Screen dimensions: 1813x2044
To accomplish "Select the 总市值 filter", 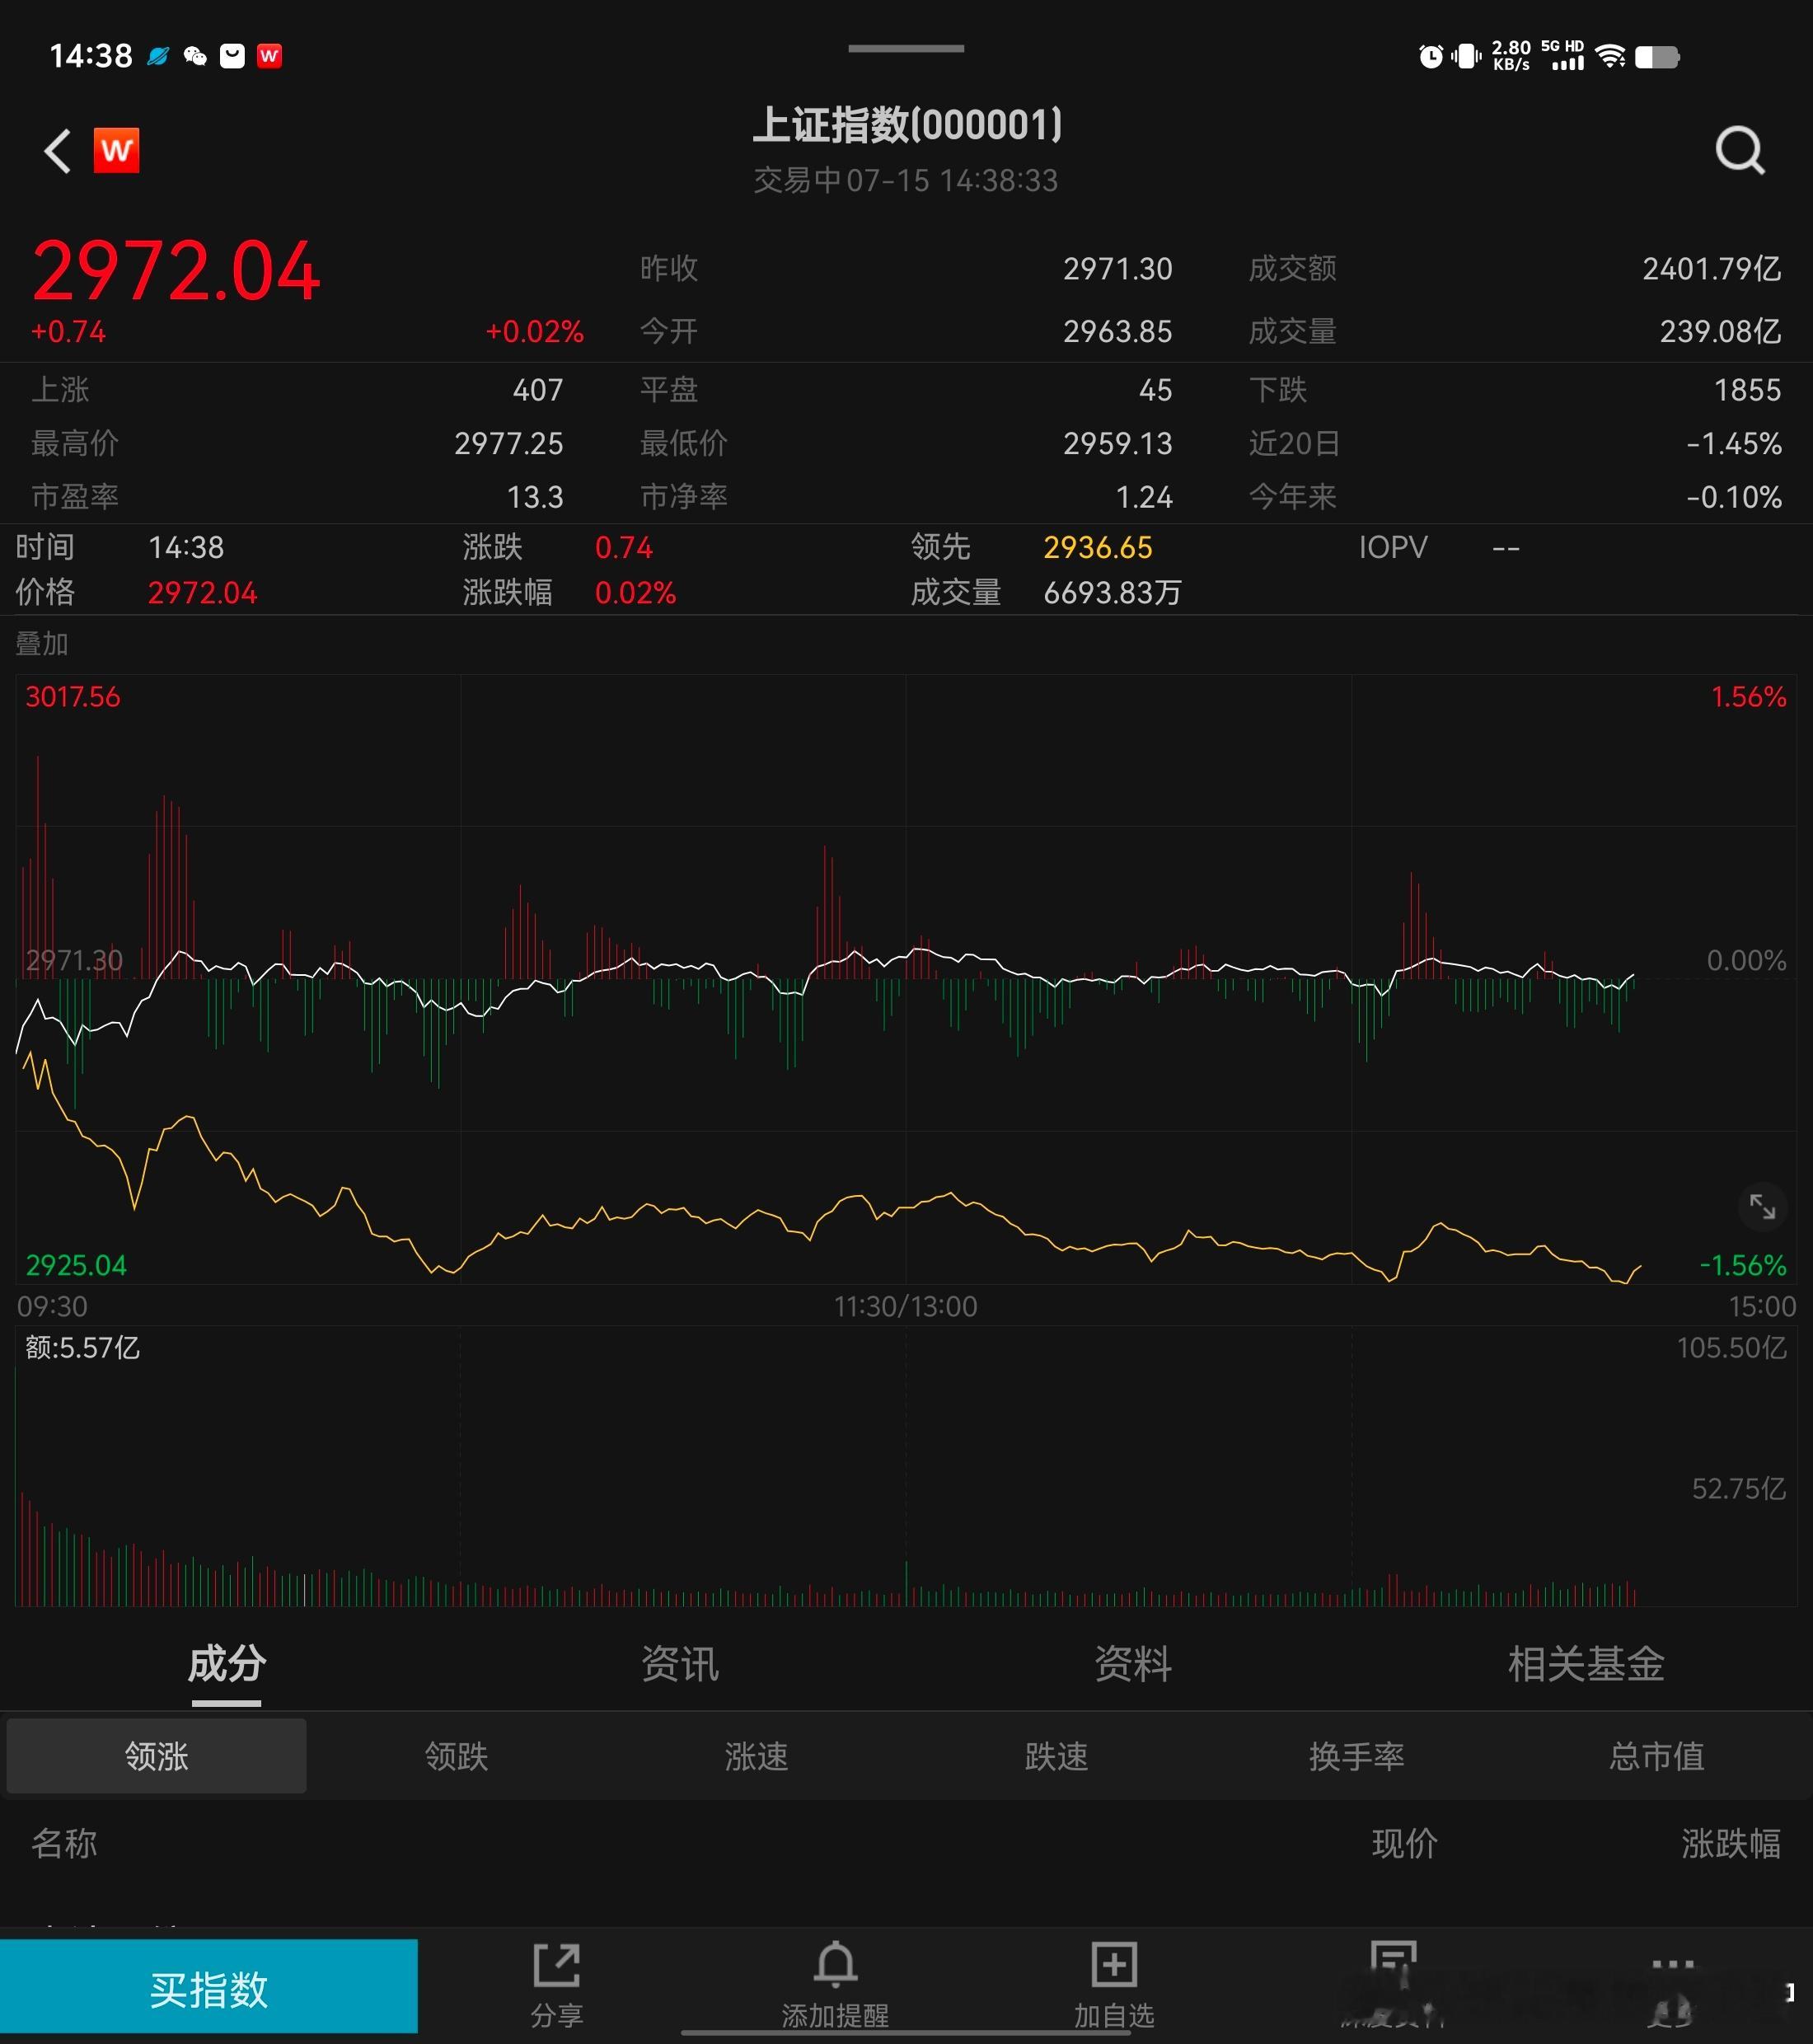I will click(1656, 1757).
